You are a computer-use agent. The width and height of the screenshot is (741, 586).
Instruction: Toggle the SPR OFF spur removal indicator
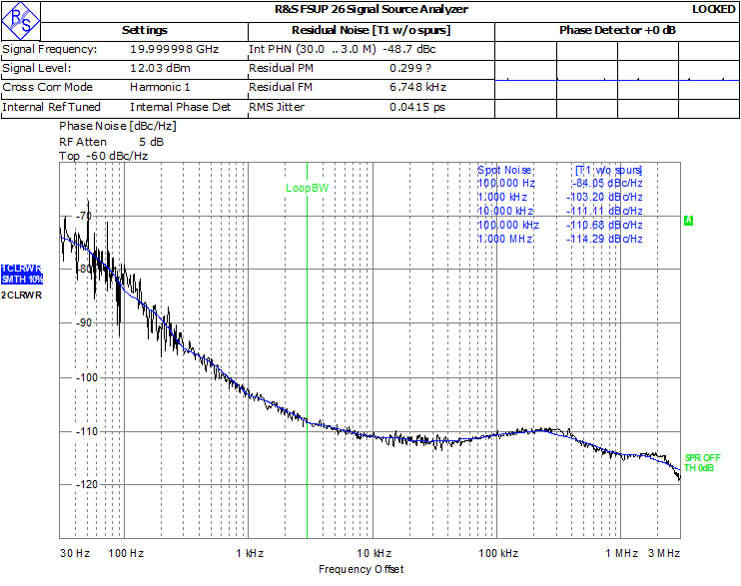pyautogui.click(x=702, y=457)
